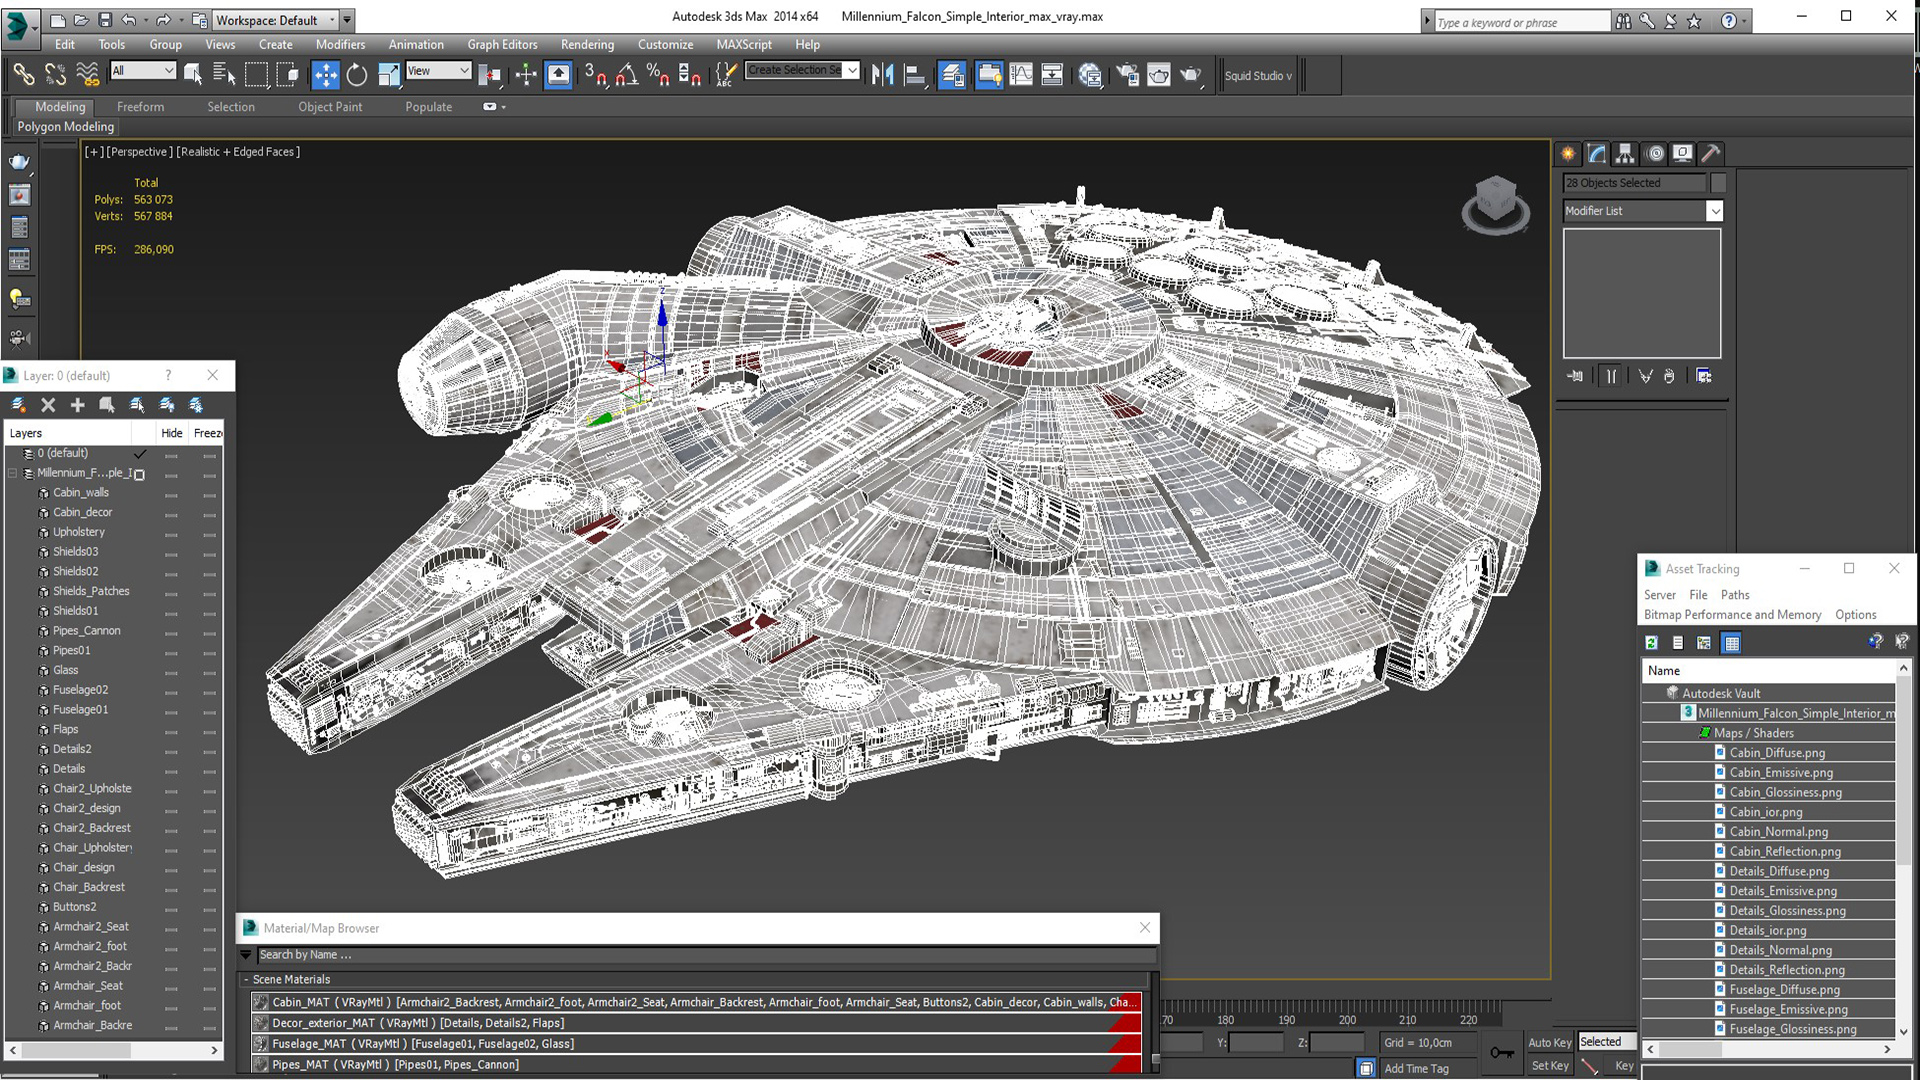
Task: Click Delete layer X icon in Layer dialog
Action: 48,405
